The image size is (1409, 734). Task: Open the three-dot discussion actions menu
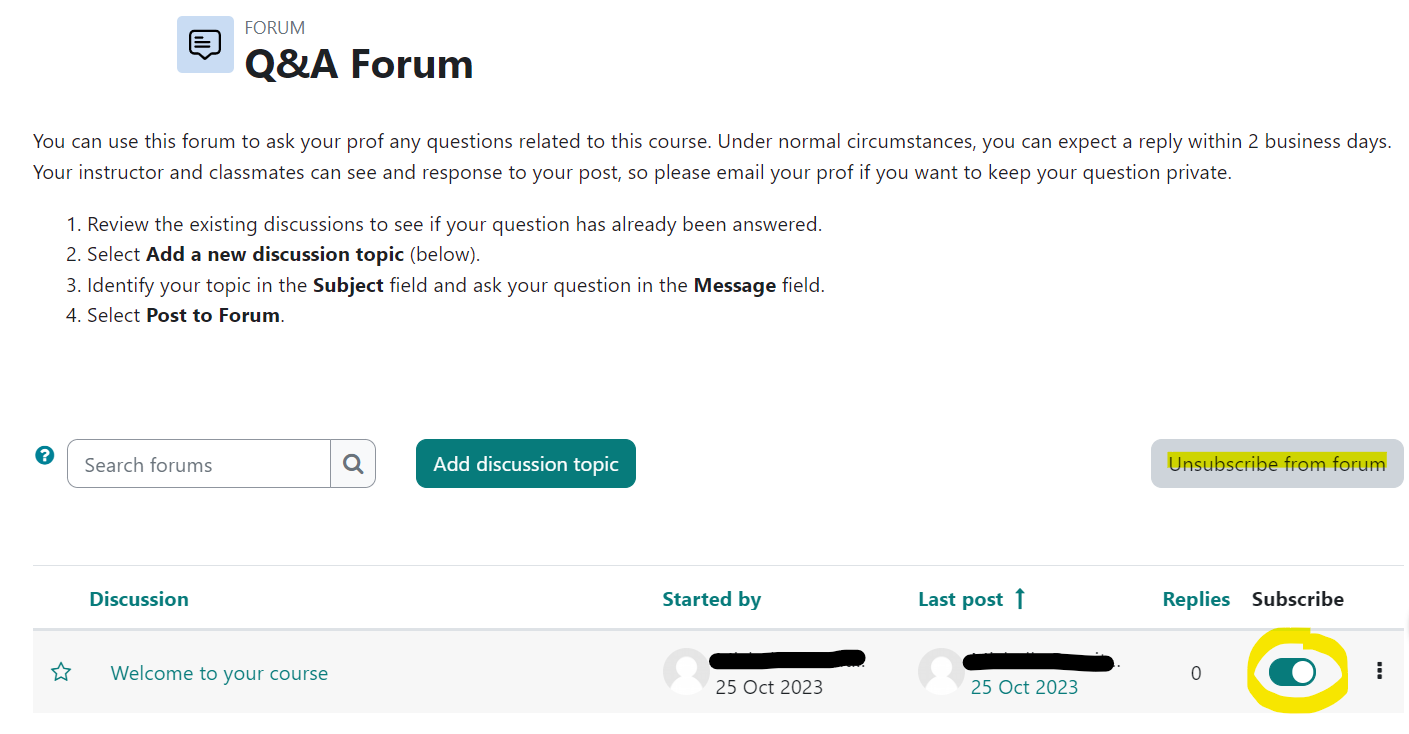tap(1380, 671)
